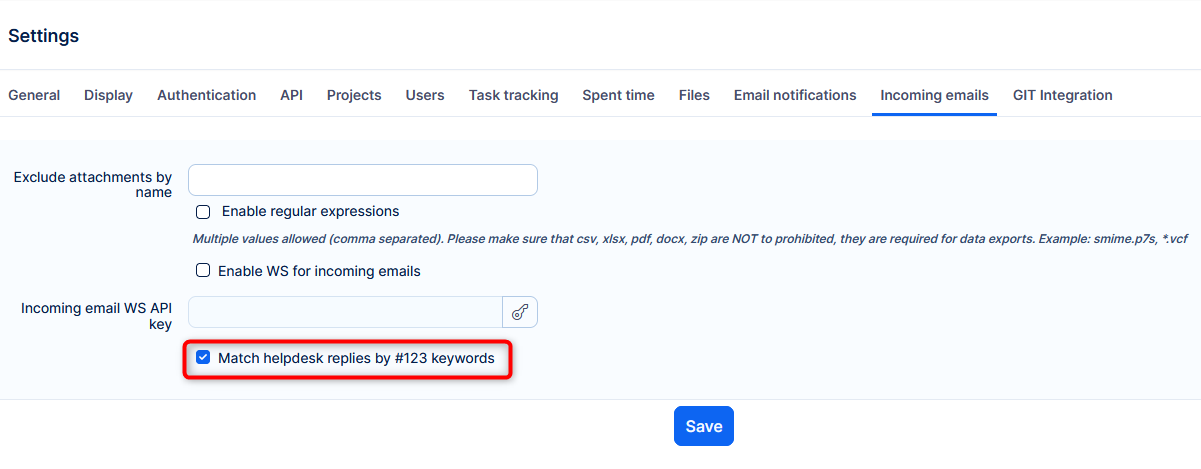The image size is (1201, 469).
Task: Uncheck Match helpdesk replies by #123 keywords
Action: 204,358
